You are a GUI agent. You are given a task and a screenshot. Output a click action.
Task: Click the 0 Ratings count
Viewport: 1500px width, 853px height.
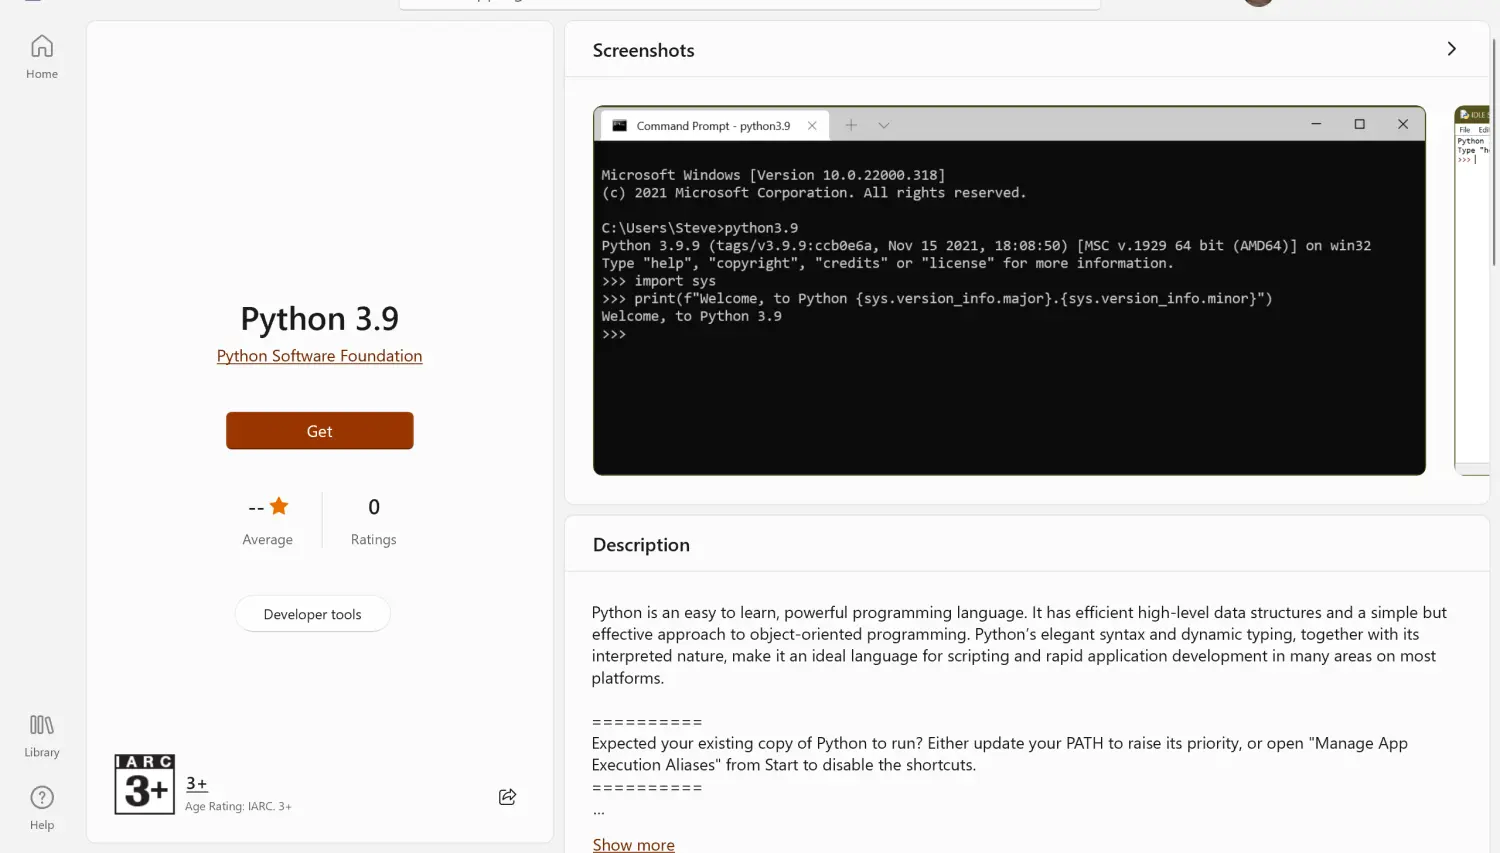(x=373, y=520)
